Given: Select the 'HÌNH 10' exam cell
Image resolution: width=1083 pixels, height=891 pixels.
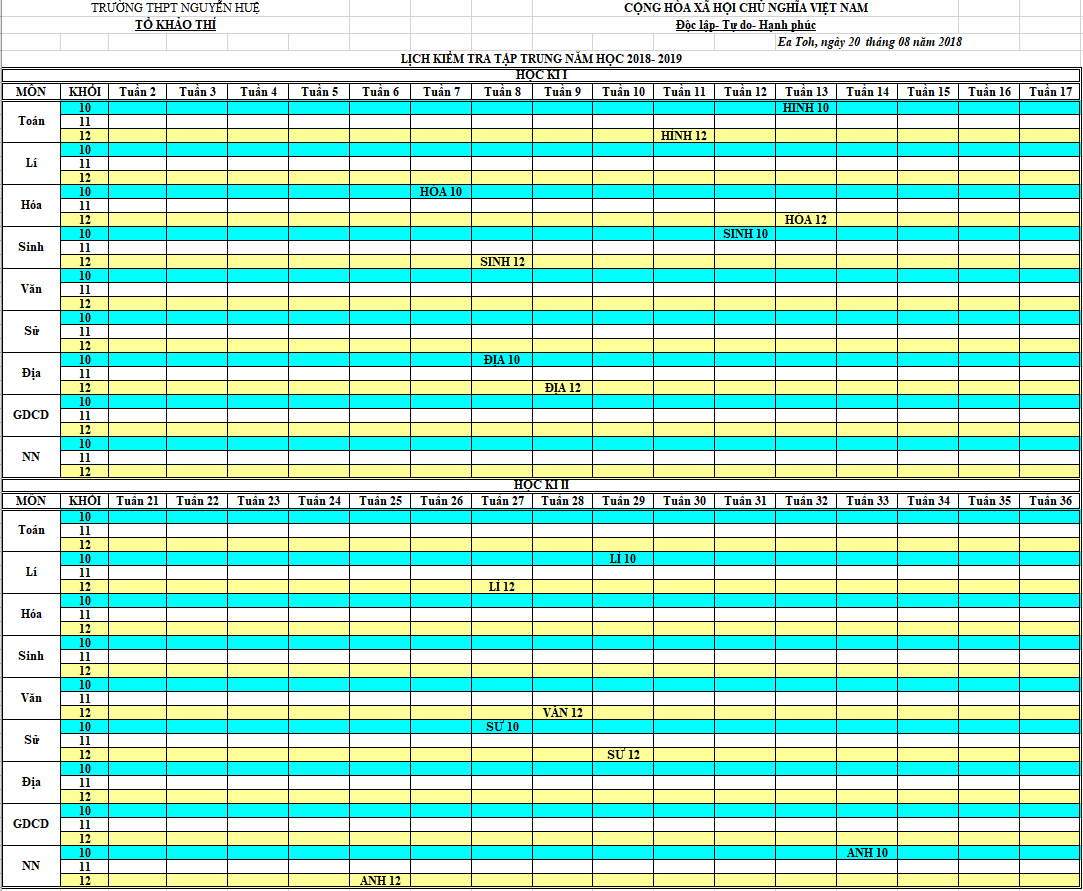Looking at the screenshot, I should (806, 108).
